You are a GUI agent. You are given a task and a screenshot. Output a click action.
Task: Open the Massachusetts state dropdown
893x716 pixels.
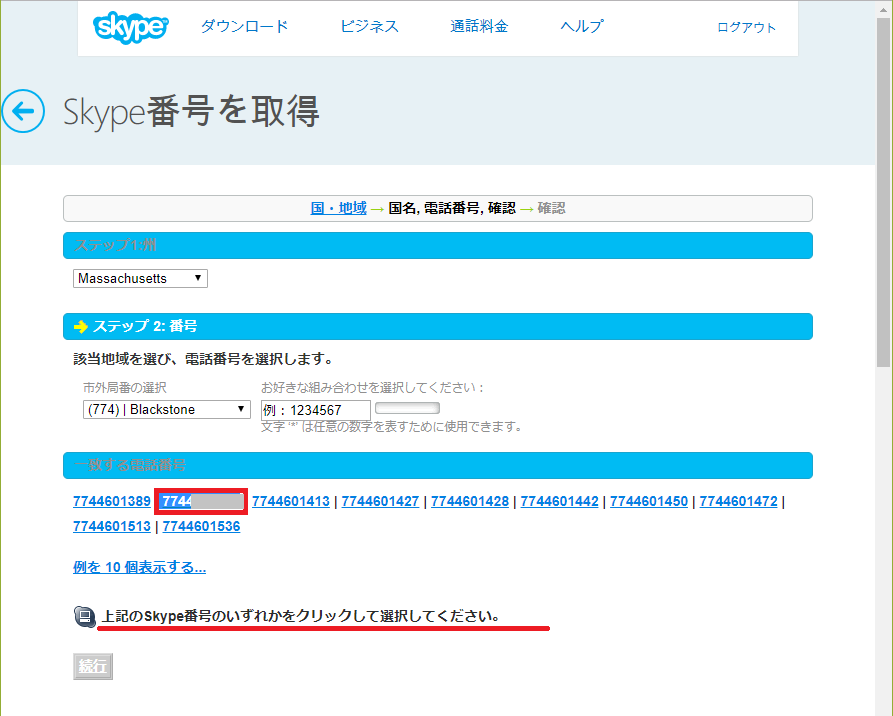[x=140, y=279]
